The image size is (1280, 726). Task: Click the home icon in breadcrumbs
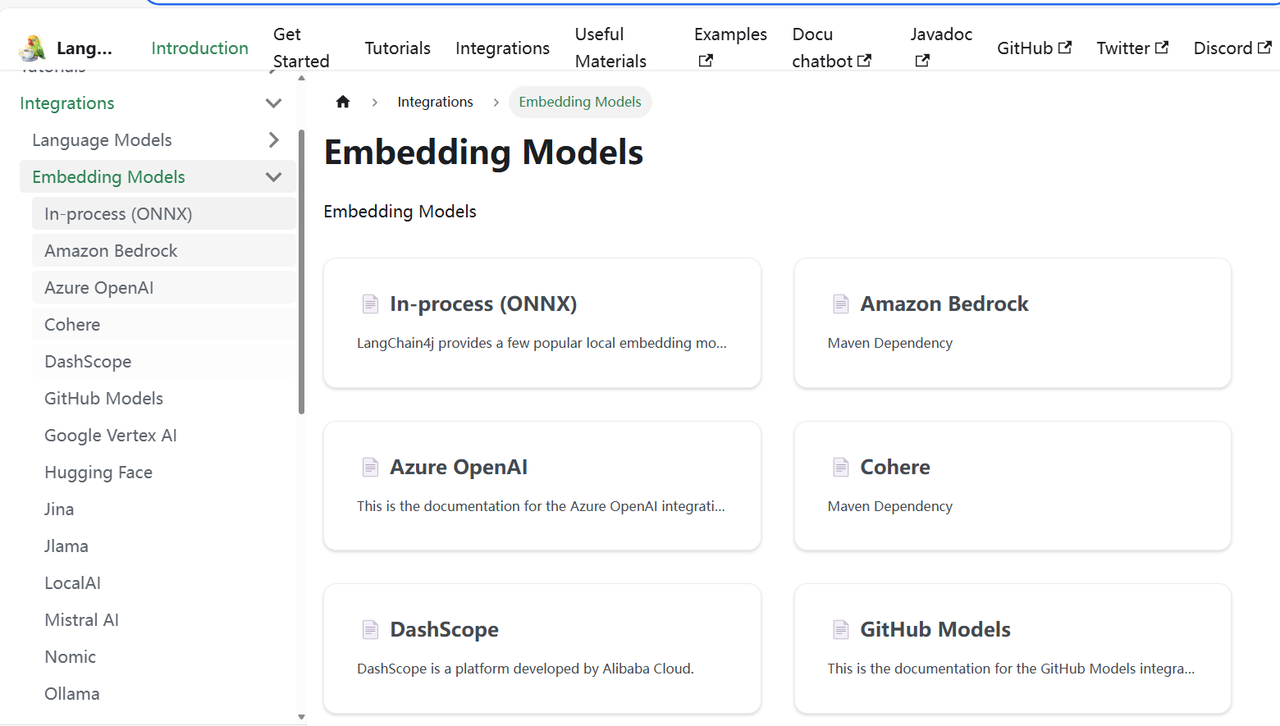[x=343, y=102]
